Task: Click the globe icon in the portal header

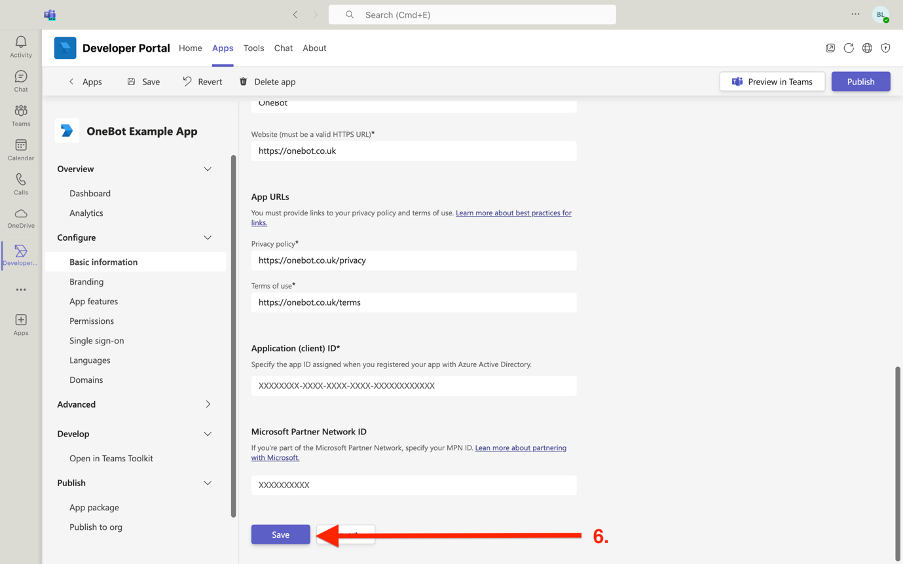Action: (867, 48)
